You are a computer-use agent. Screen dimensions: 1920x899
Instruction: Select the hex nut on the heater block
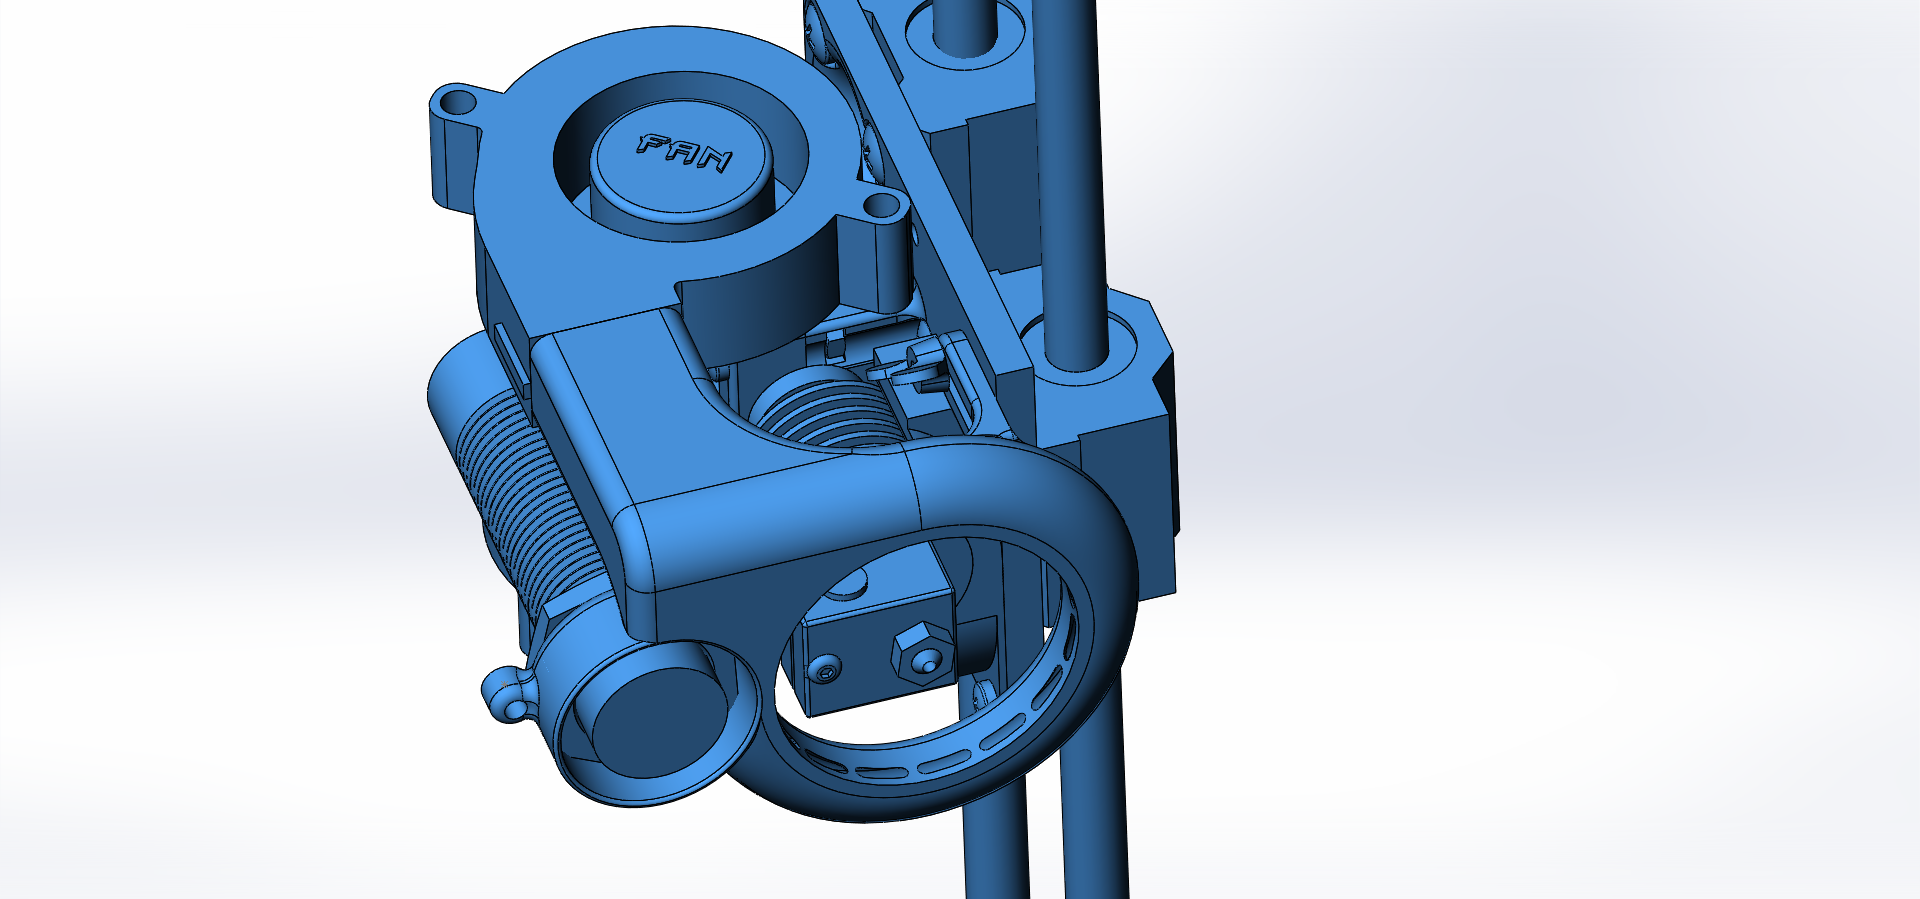click(920, 653)
